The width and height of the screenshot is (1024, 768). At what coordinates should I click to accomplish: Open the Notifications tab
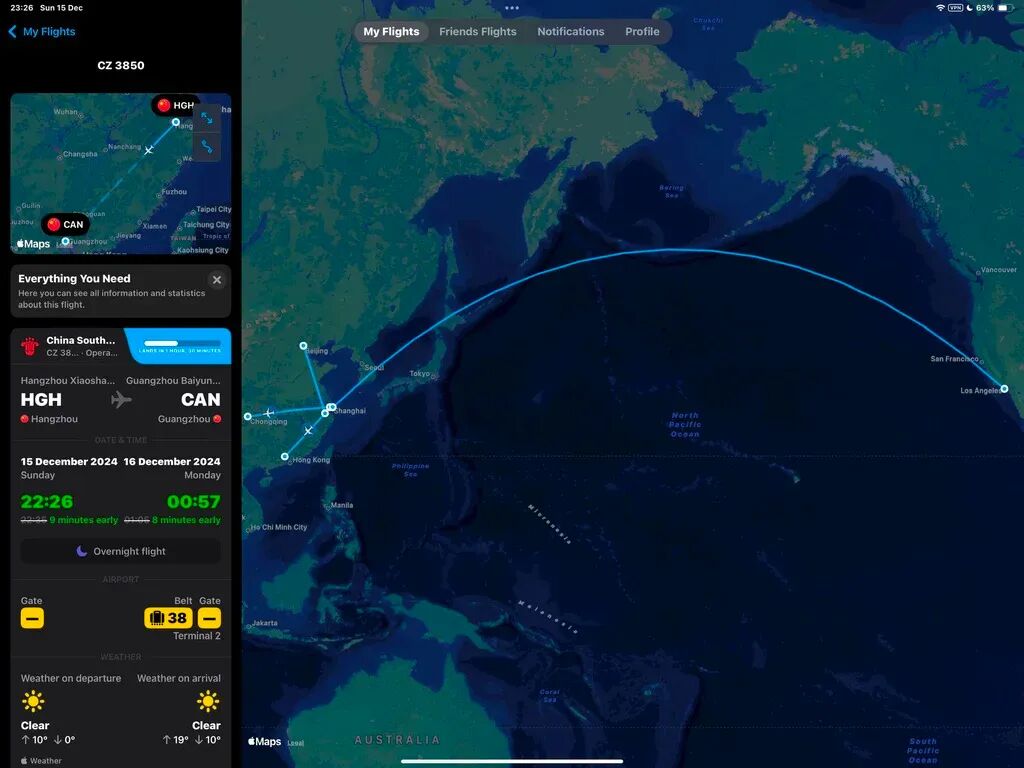[x=571, y=31]
